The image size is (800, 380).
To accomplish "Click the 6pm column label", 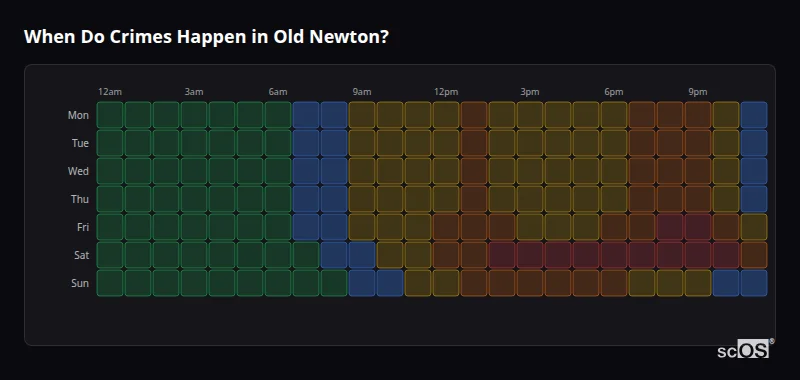I will pos(614,92).
